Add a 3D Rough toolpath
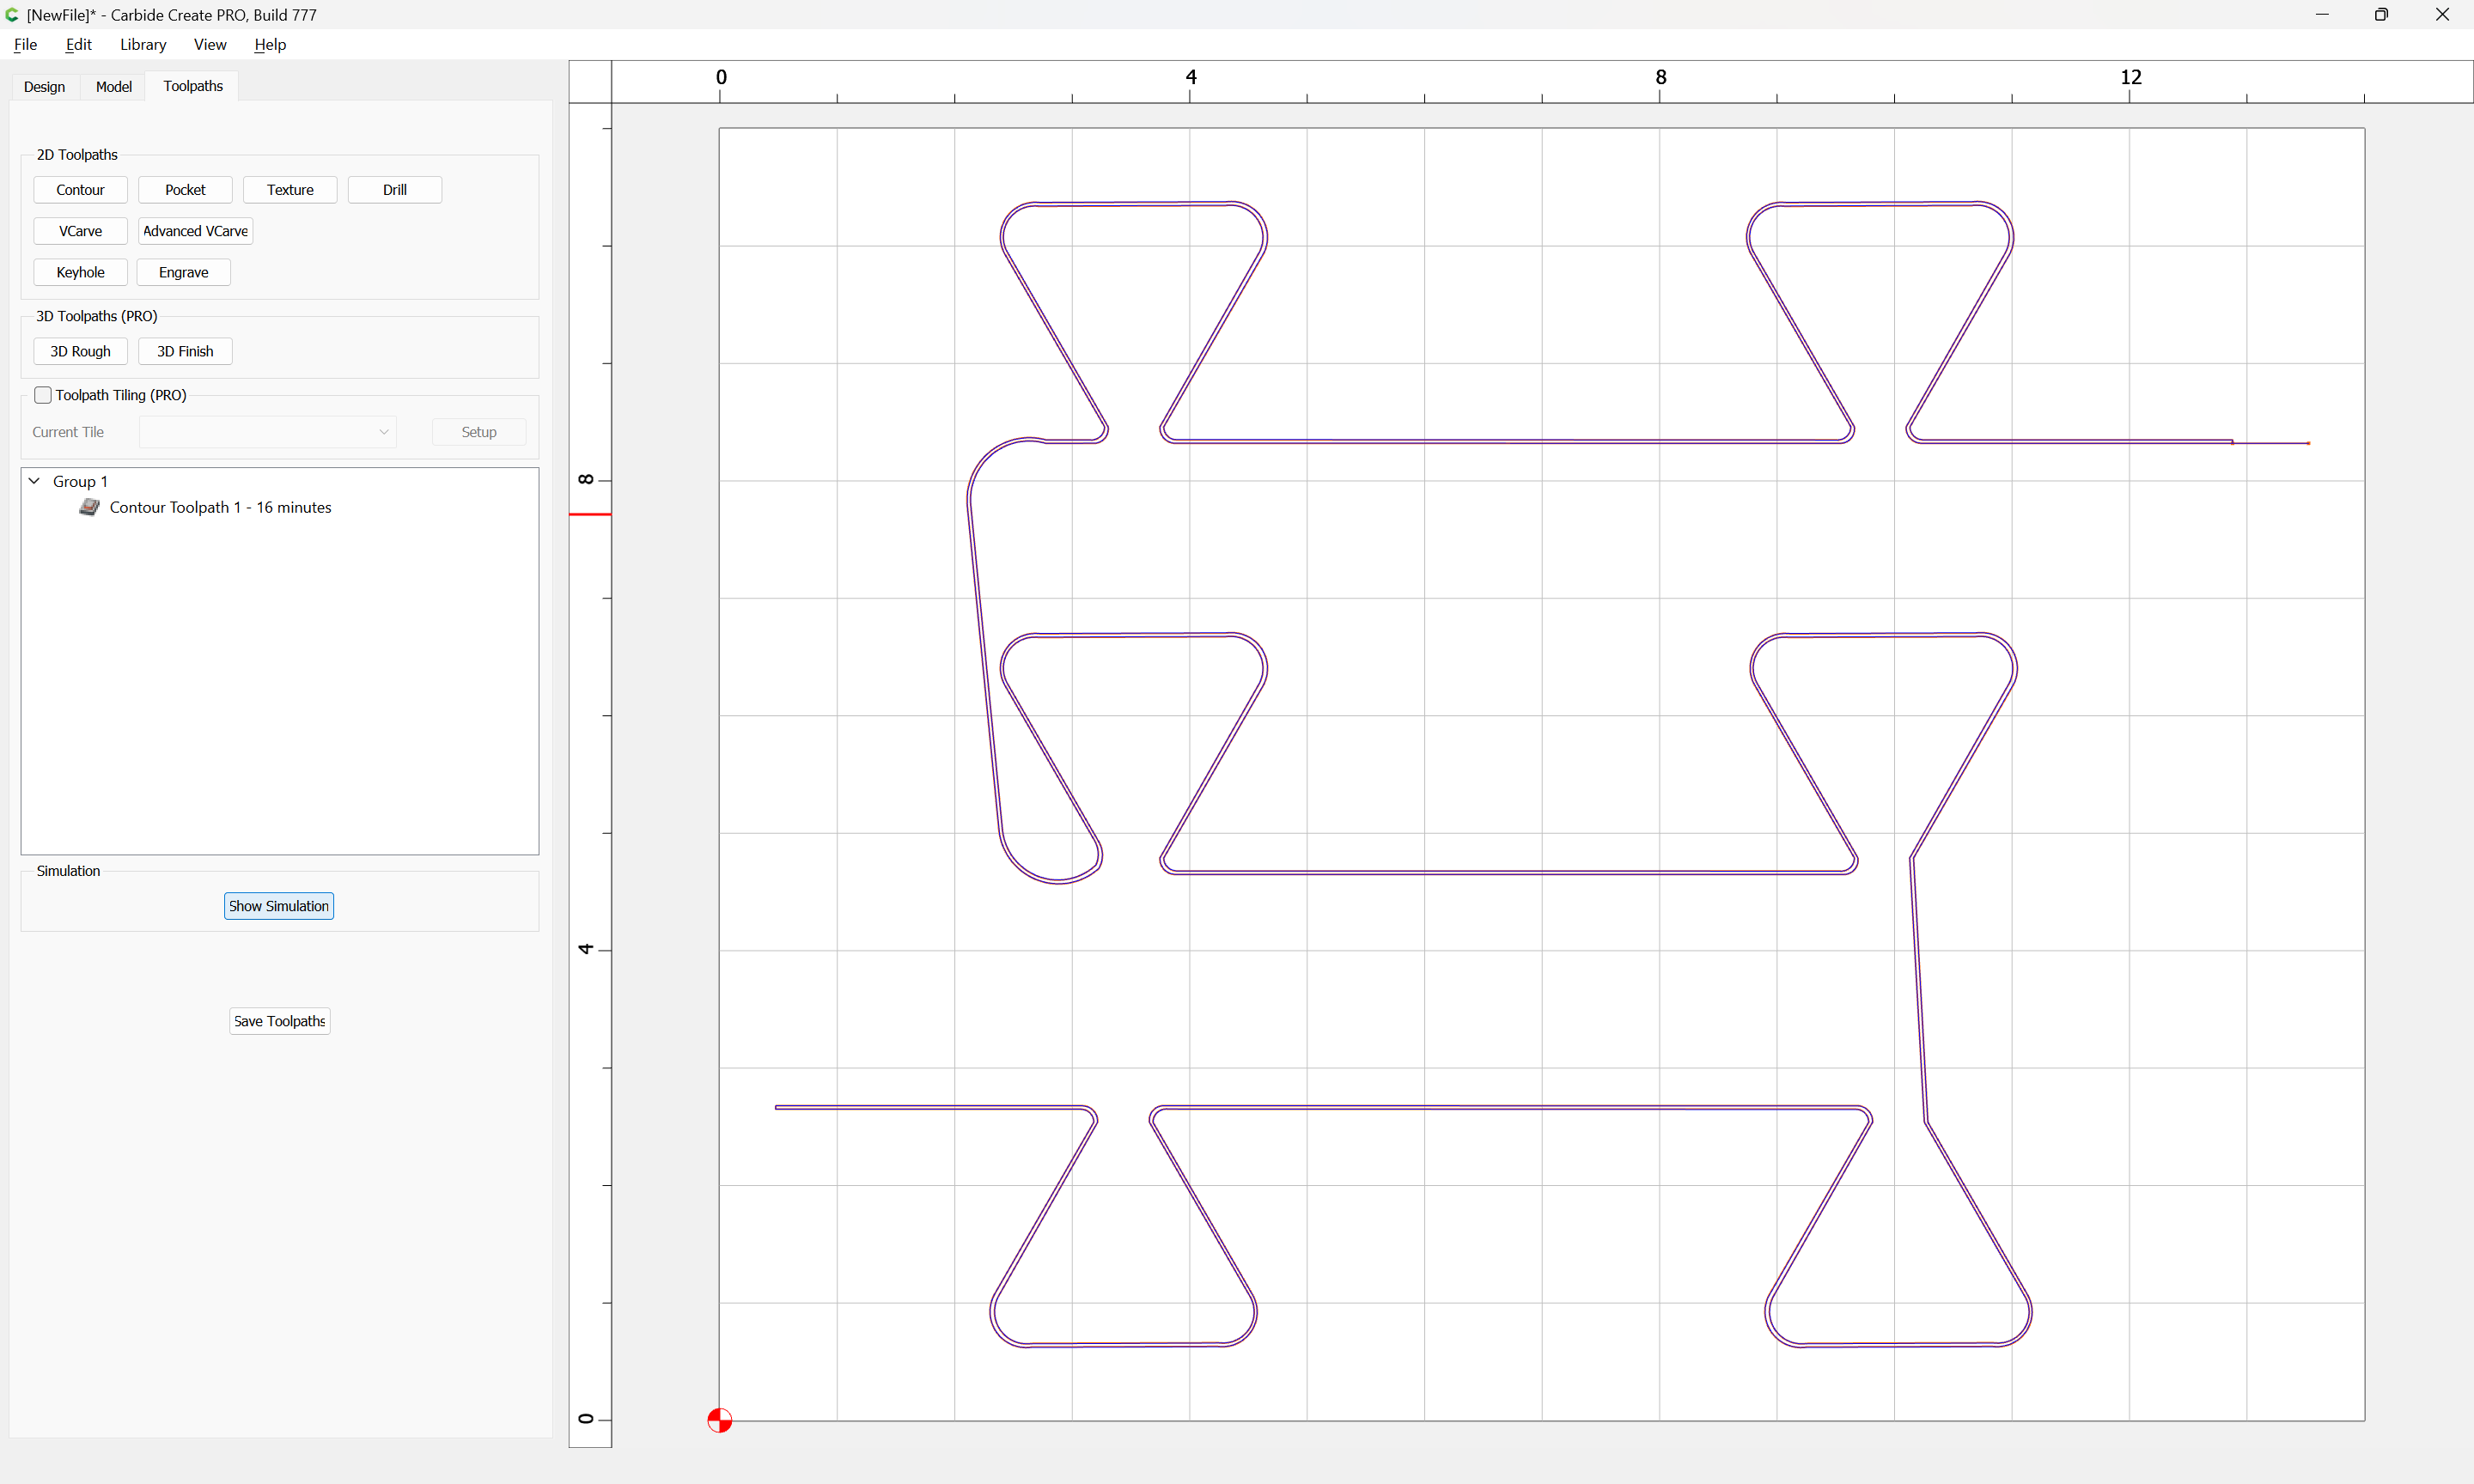Screen dimensions: 2474x1484 tap(80, 351)
